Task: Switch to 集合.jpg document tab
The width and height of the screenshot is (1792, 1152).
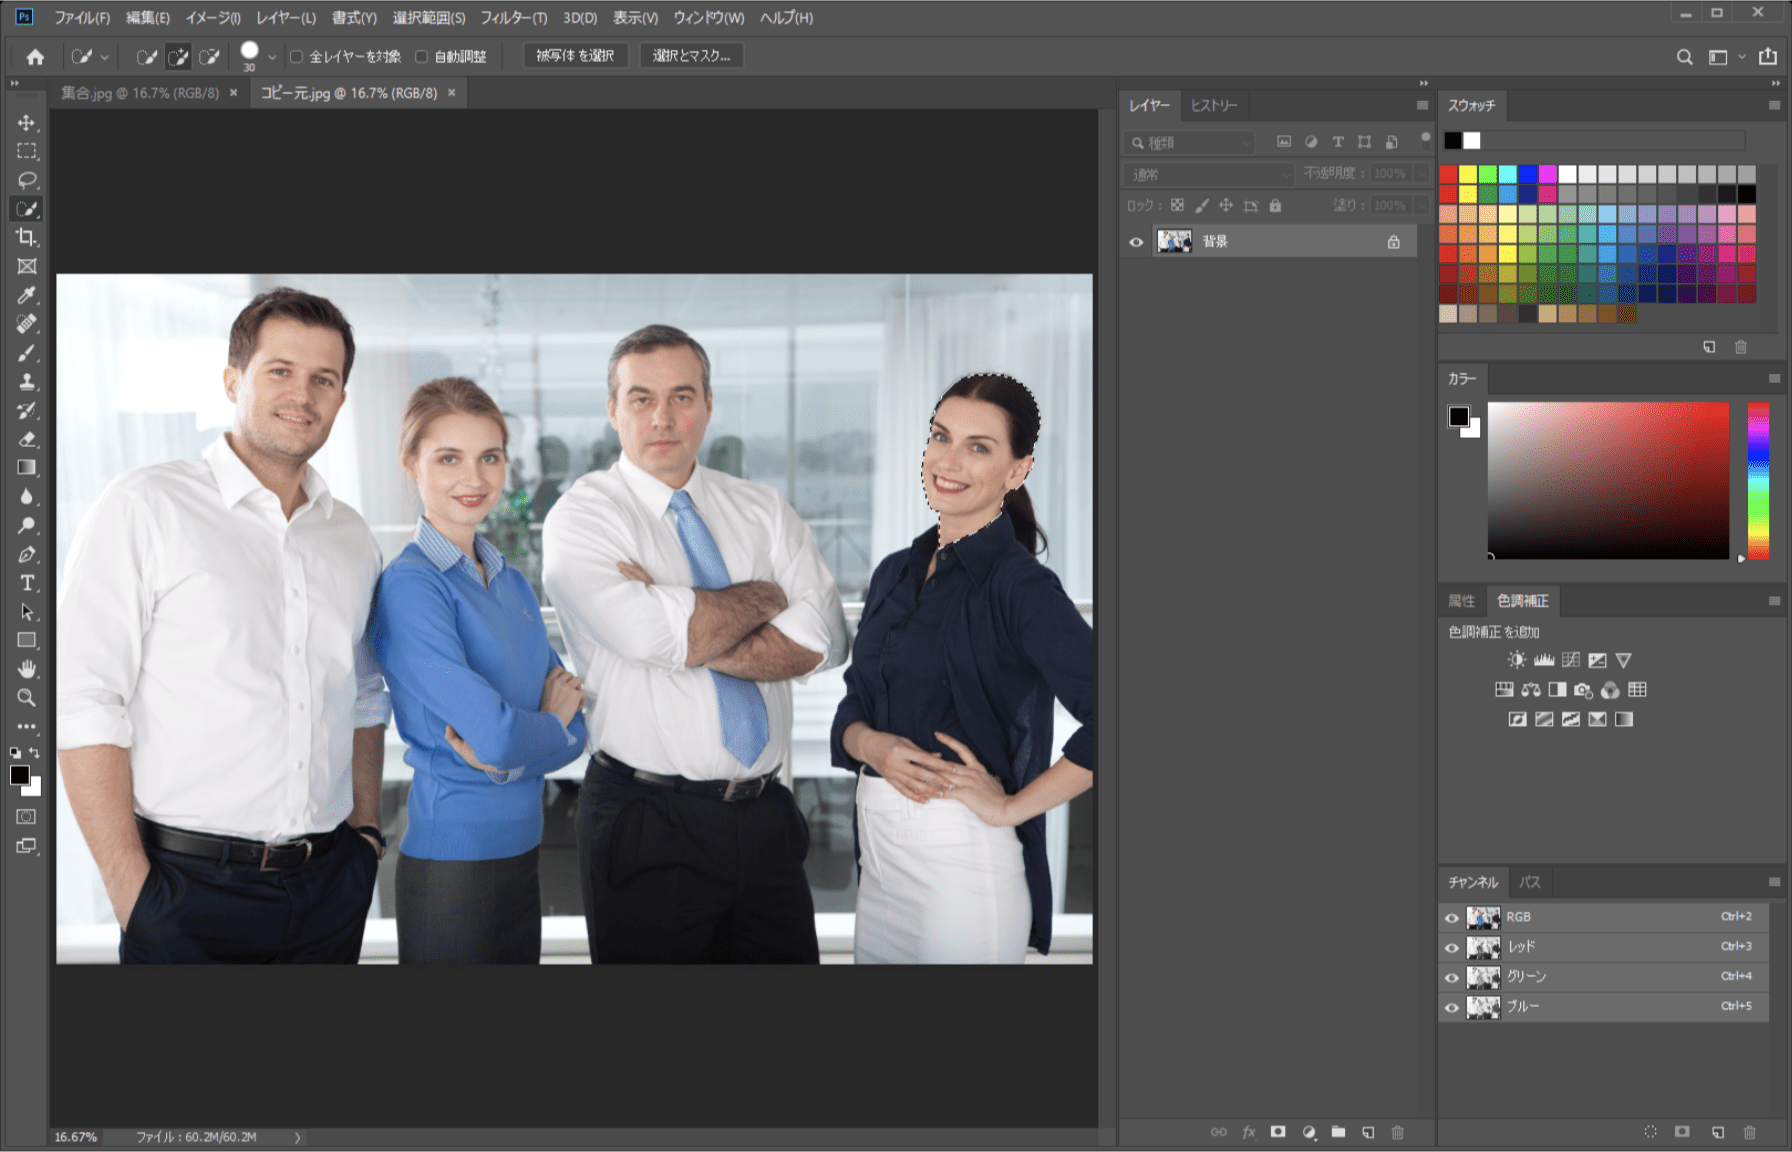Action: pyautogui.click(x=140, y=93)
